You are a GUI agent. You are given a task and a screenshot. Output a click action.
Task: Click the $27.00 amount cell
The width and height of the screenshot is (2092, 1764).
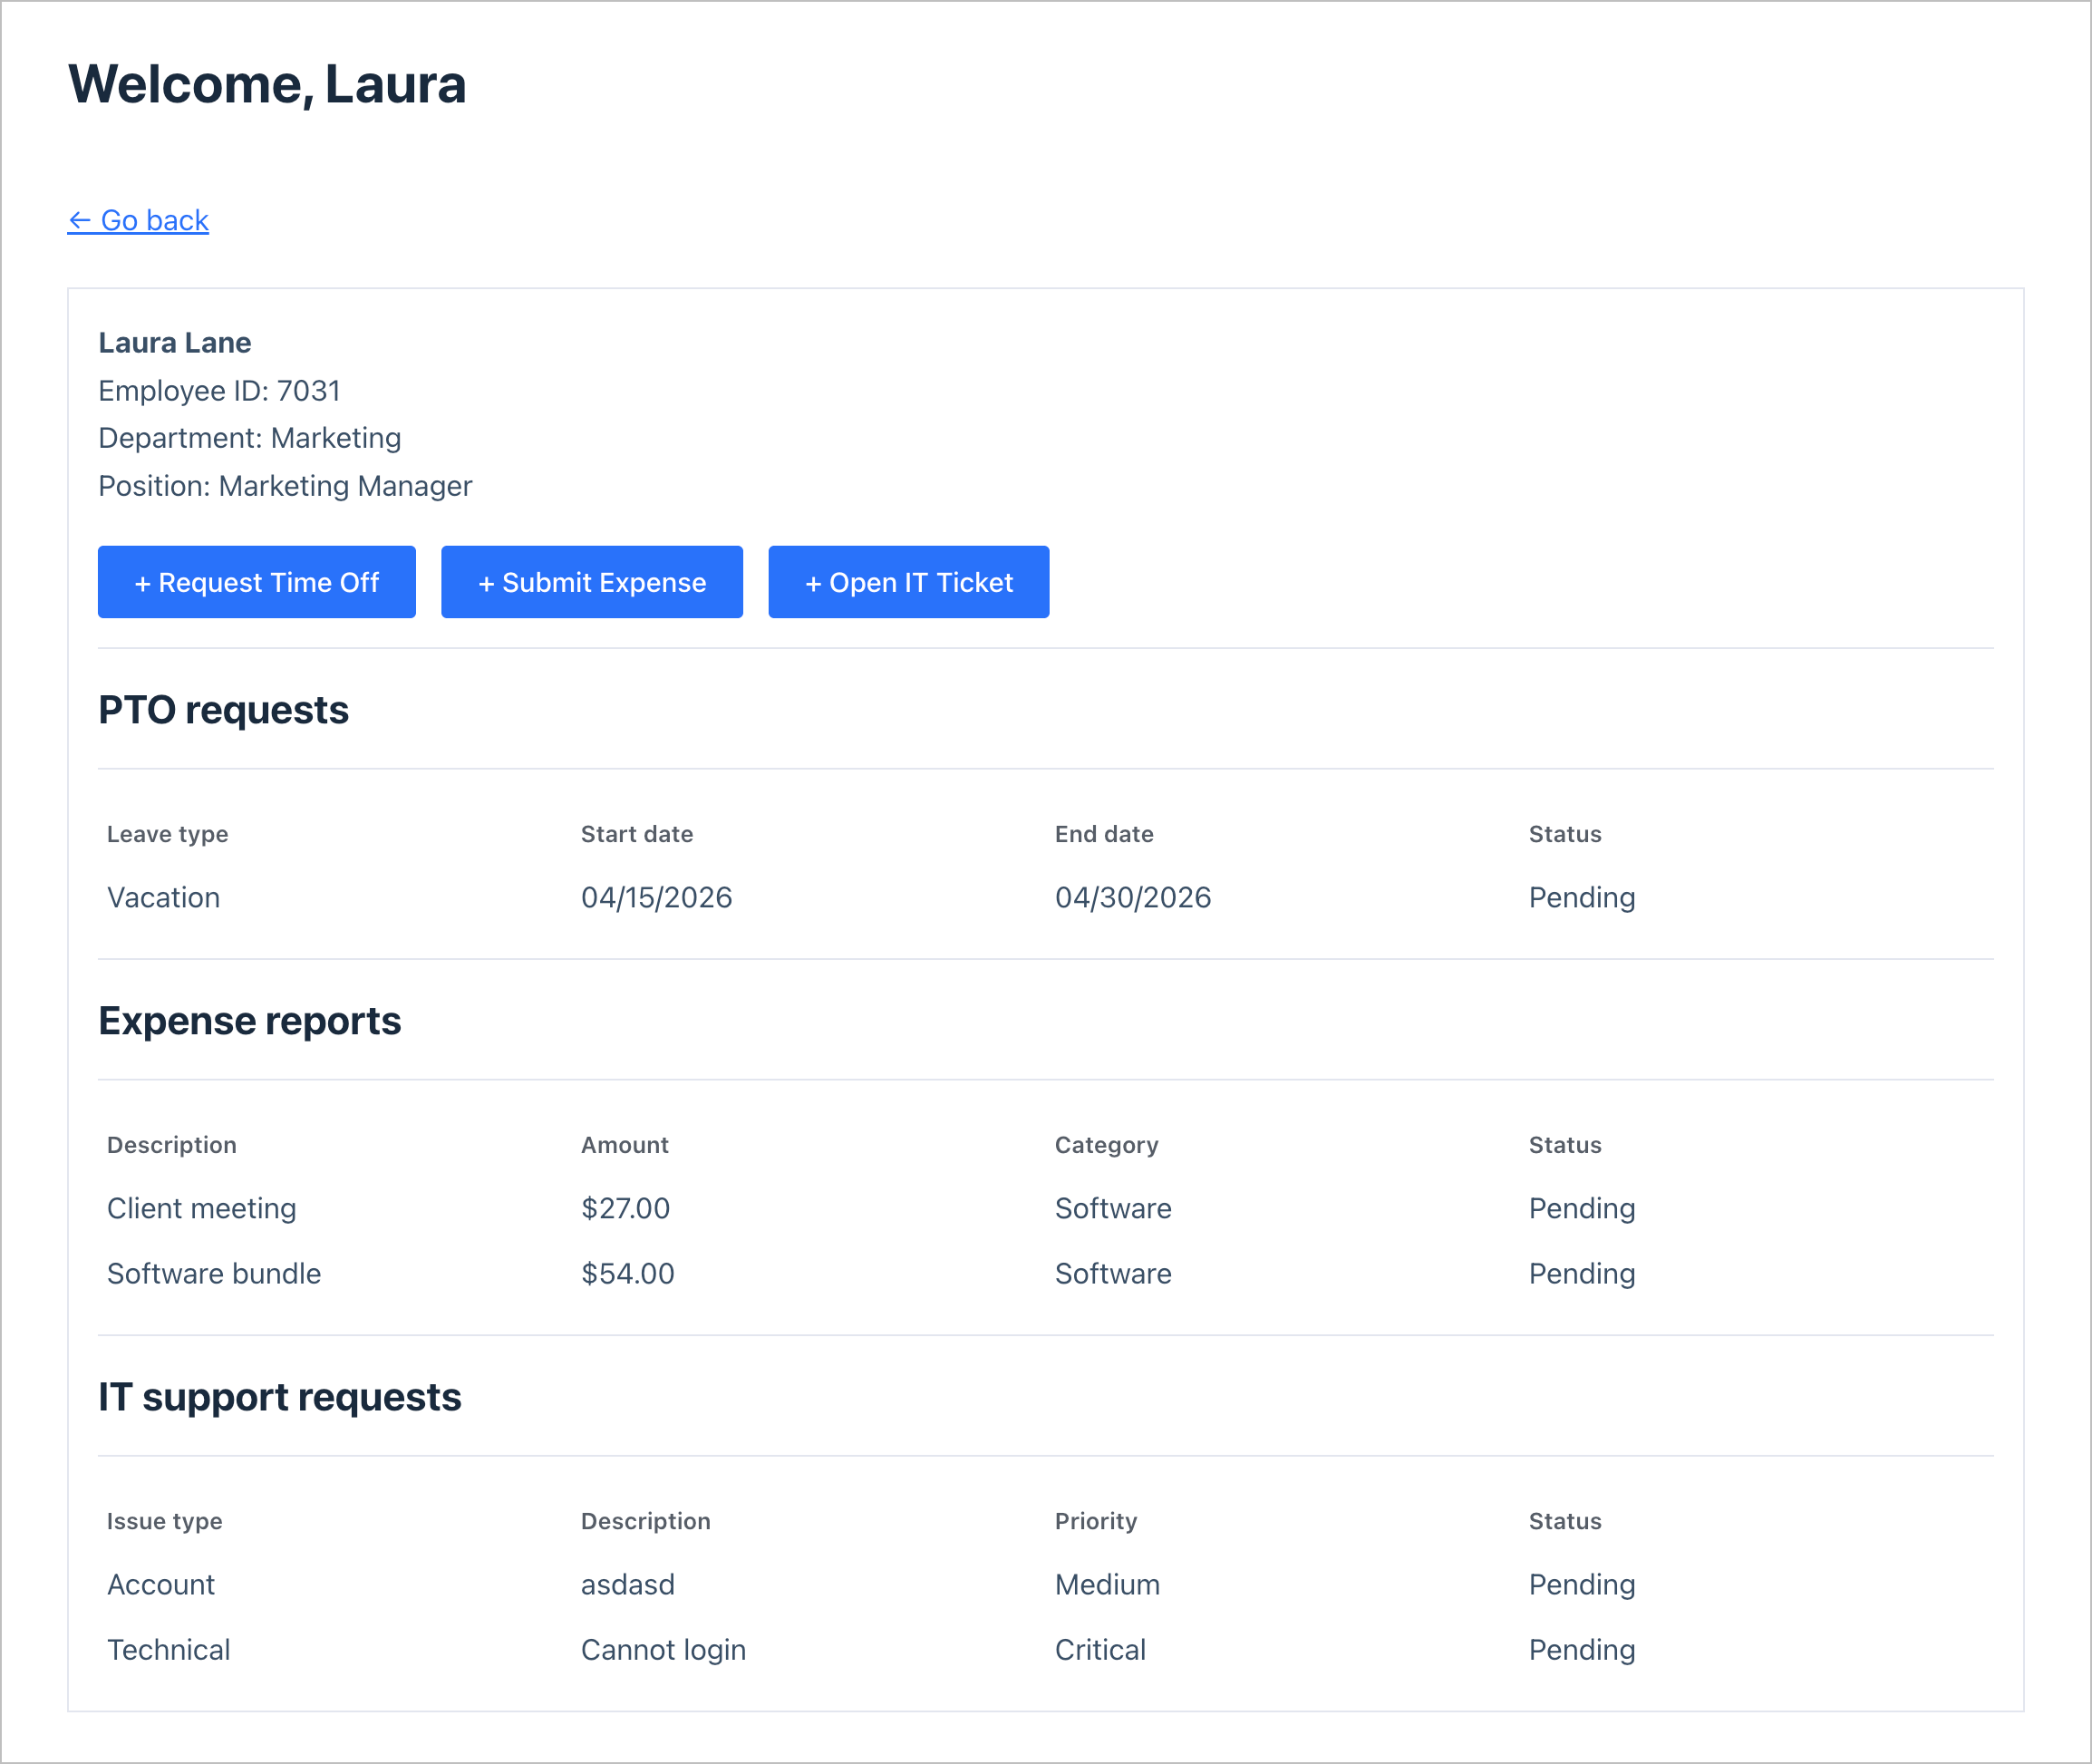(625, 1208)
